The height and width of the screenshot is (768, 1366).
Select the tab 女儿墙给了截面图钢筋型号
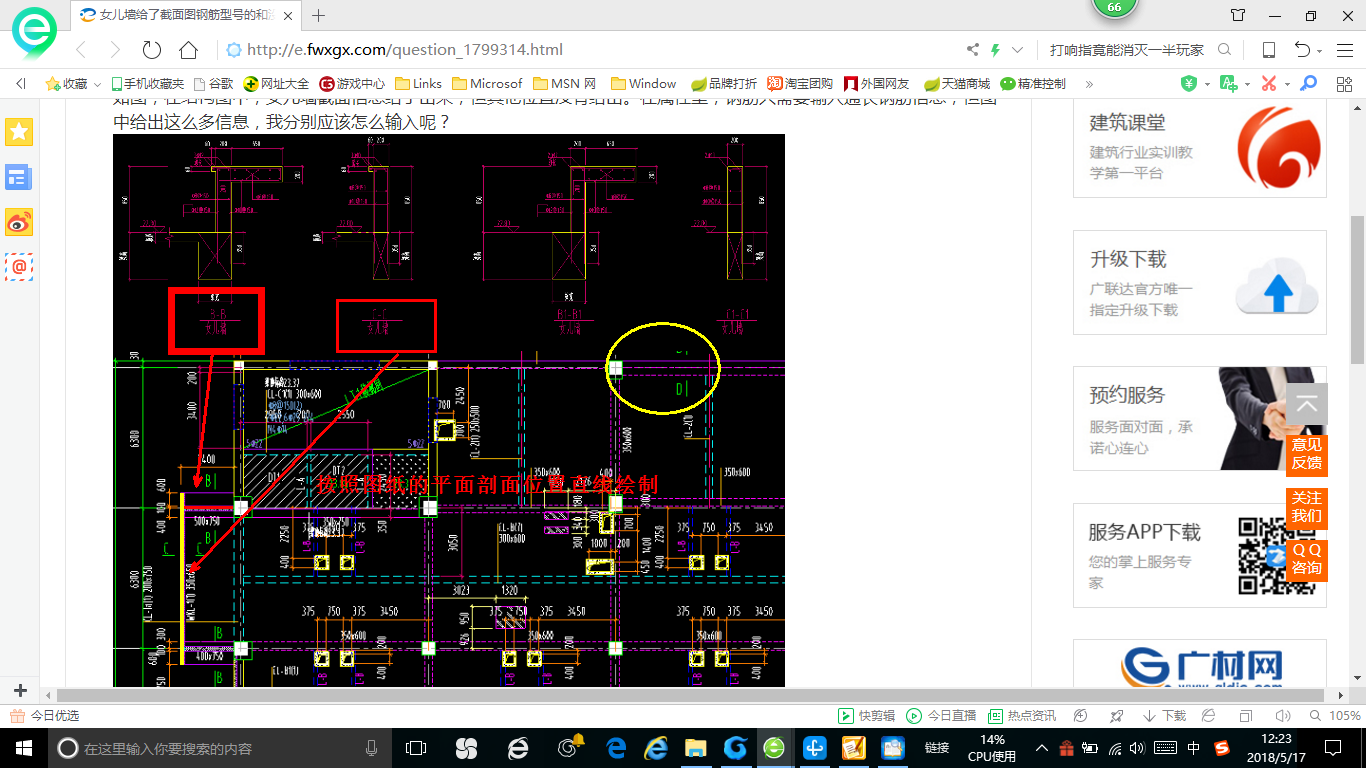pos(187,15)
